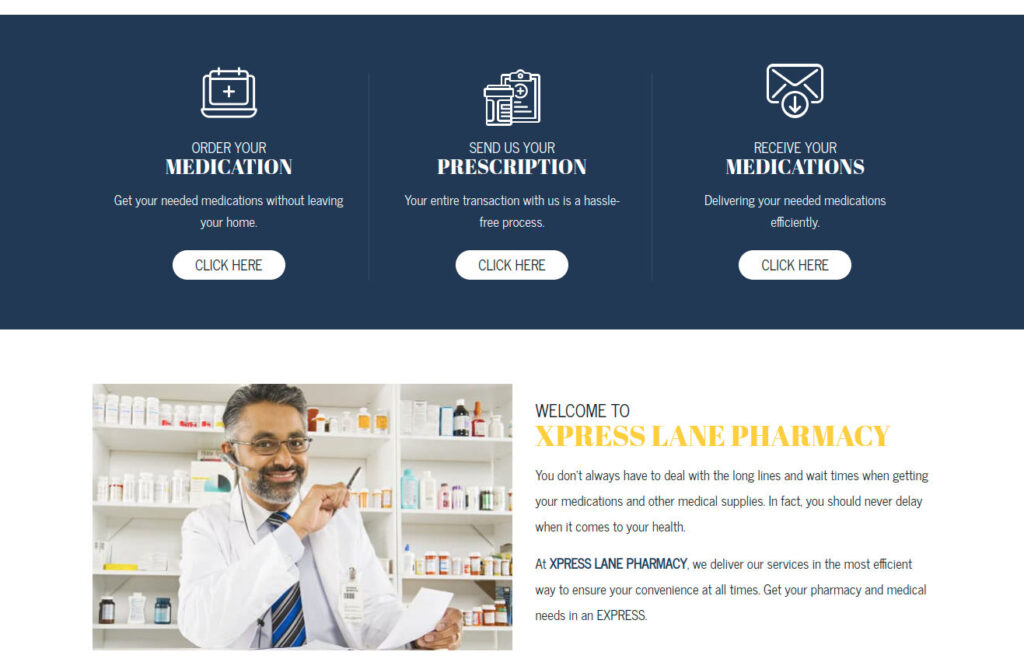
Task: Open the pharmacist photo
Action: tap(302, 517)
